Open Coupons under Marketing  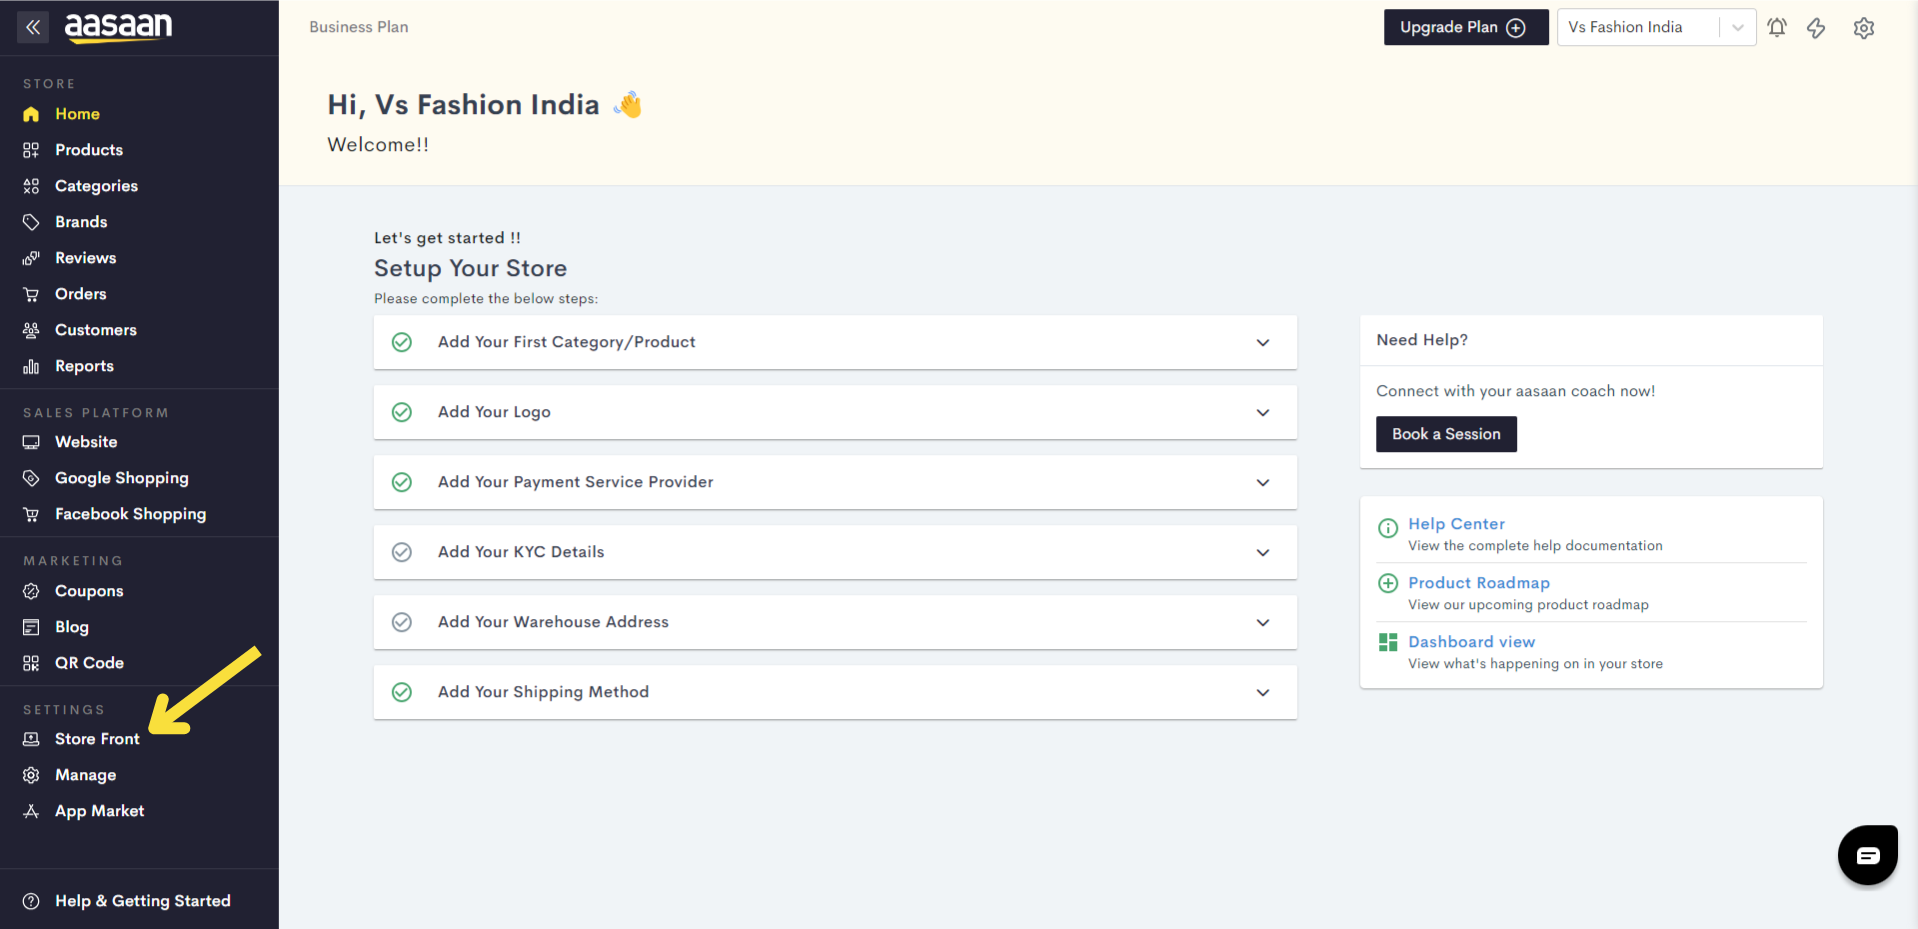(x=89, y=591)
